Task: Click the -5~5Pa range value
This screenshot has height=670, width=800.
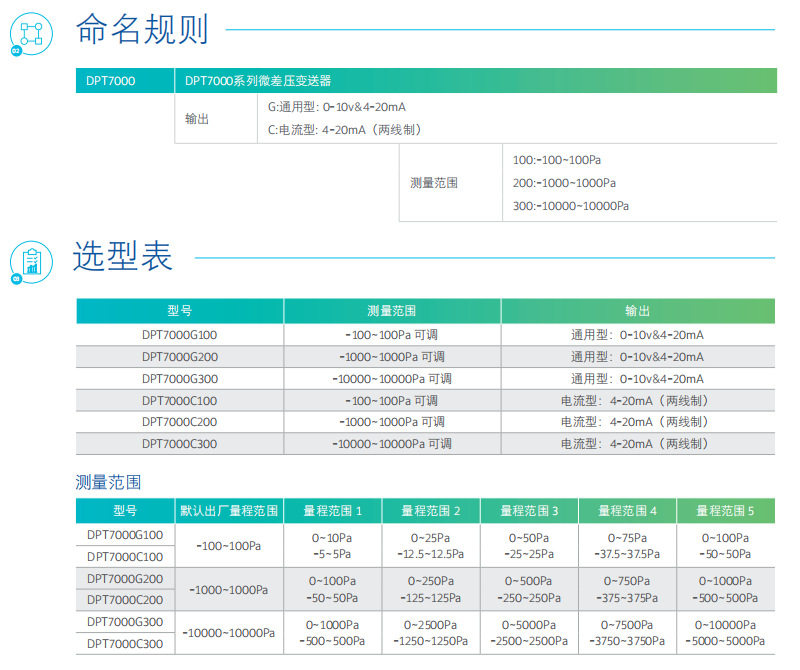Action: click(x=332, y=554)
